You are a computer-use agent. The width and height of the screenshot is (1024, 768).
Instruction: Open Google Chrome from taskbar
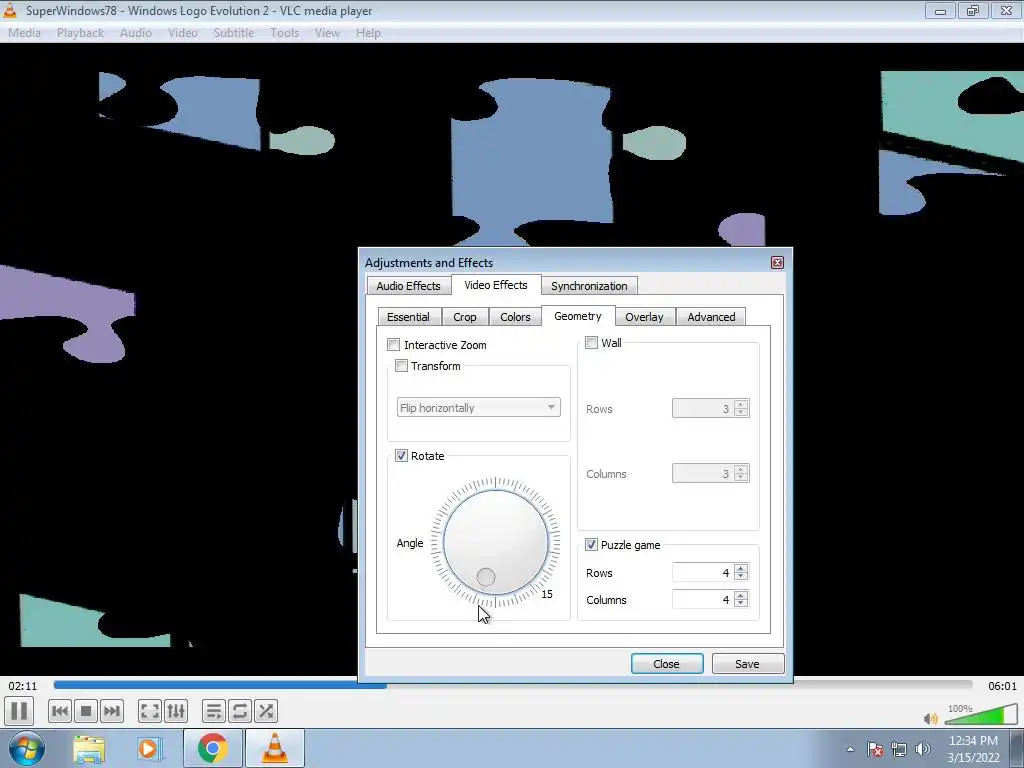212,749
